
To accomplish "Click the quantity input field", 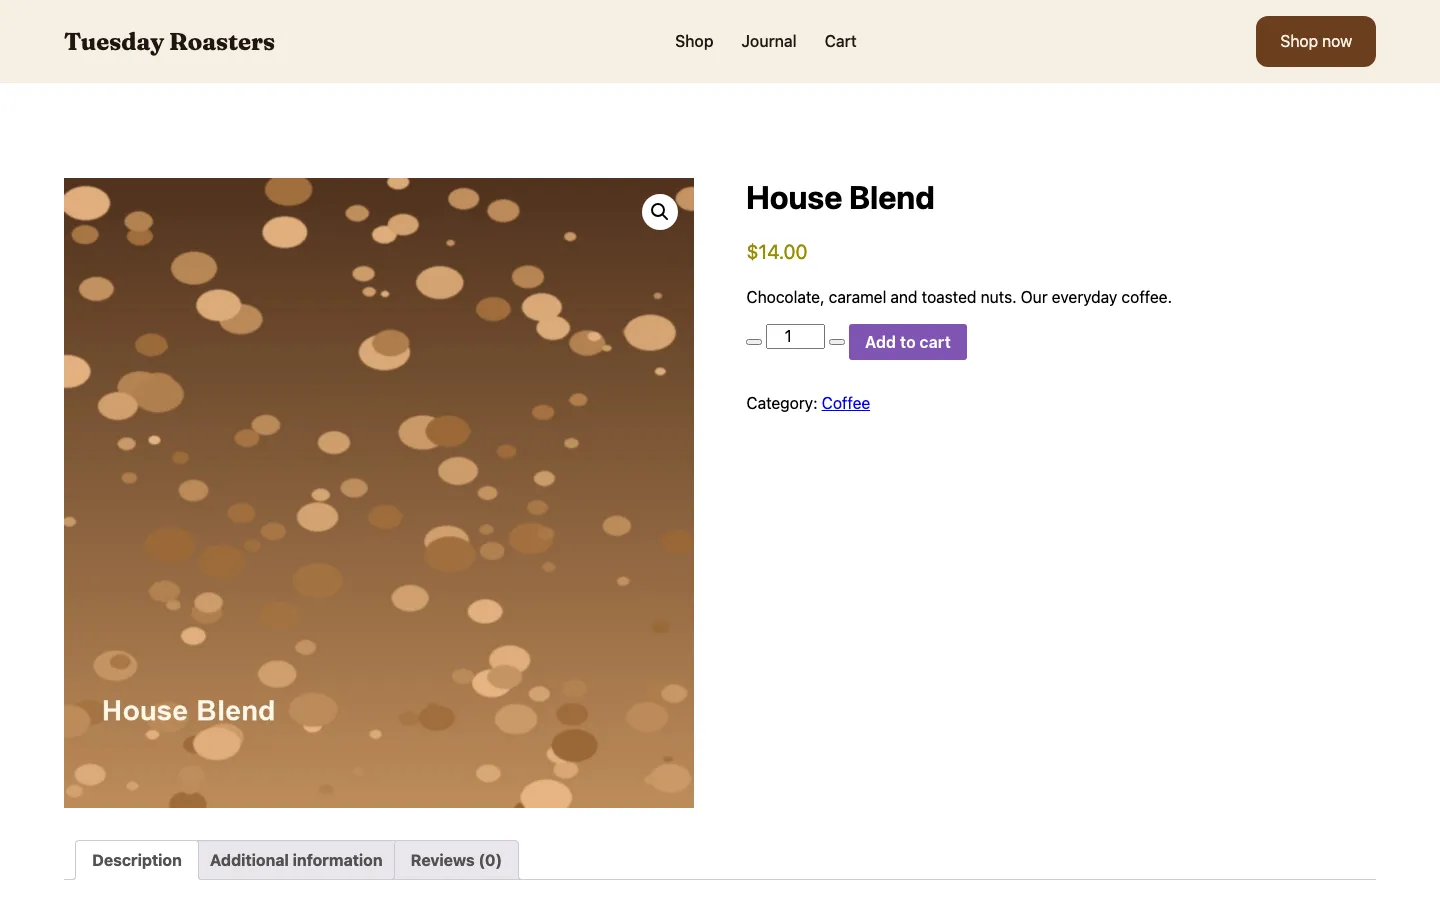I will 795,336.
